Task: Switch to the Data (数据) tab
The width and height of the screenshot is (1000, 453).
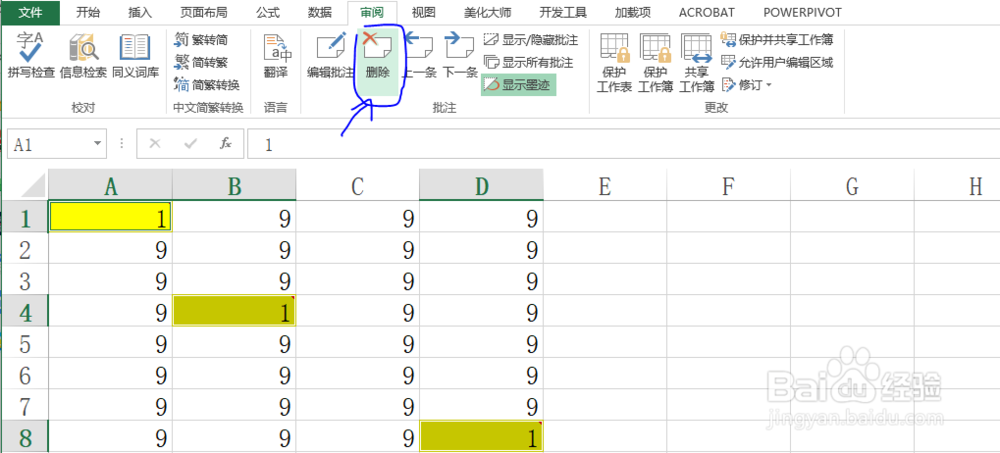Action: tap(320, 12)
